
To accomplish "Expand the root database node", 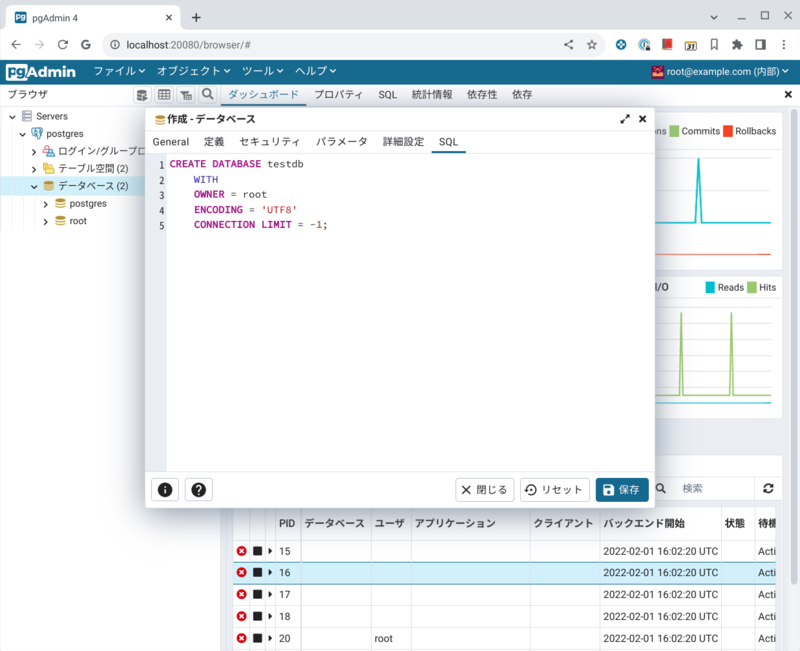I will point(45,221).
